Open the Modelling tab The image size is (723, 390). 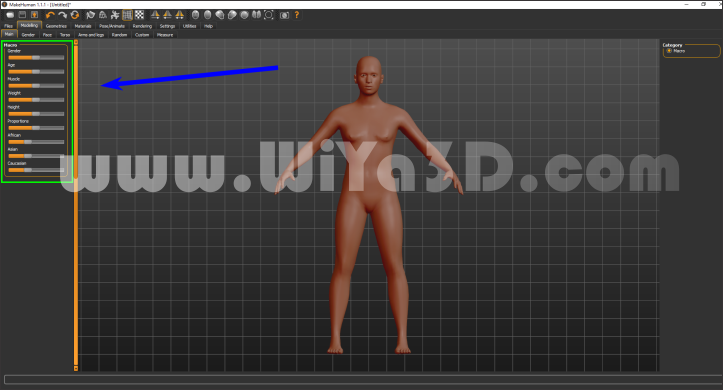click(30, 25)
